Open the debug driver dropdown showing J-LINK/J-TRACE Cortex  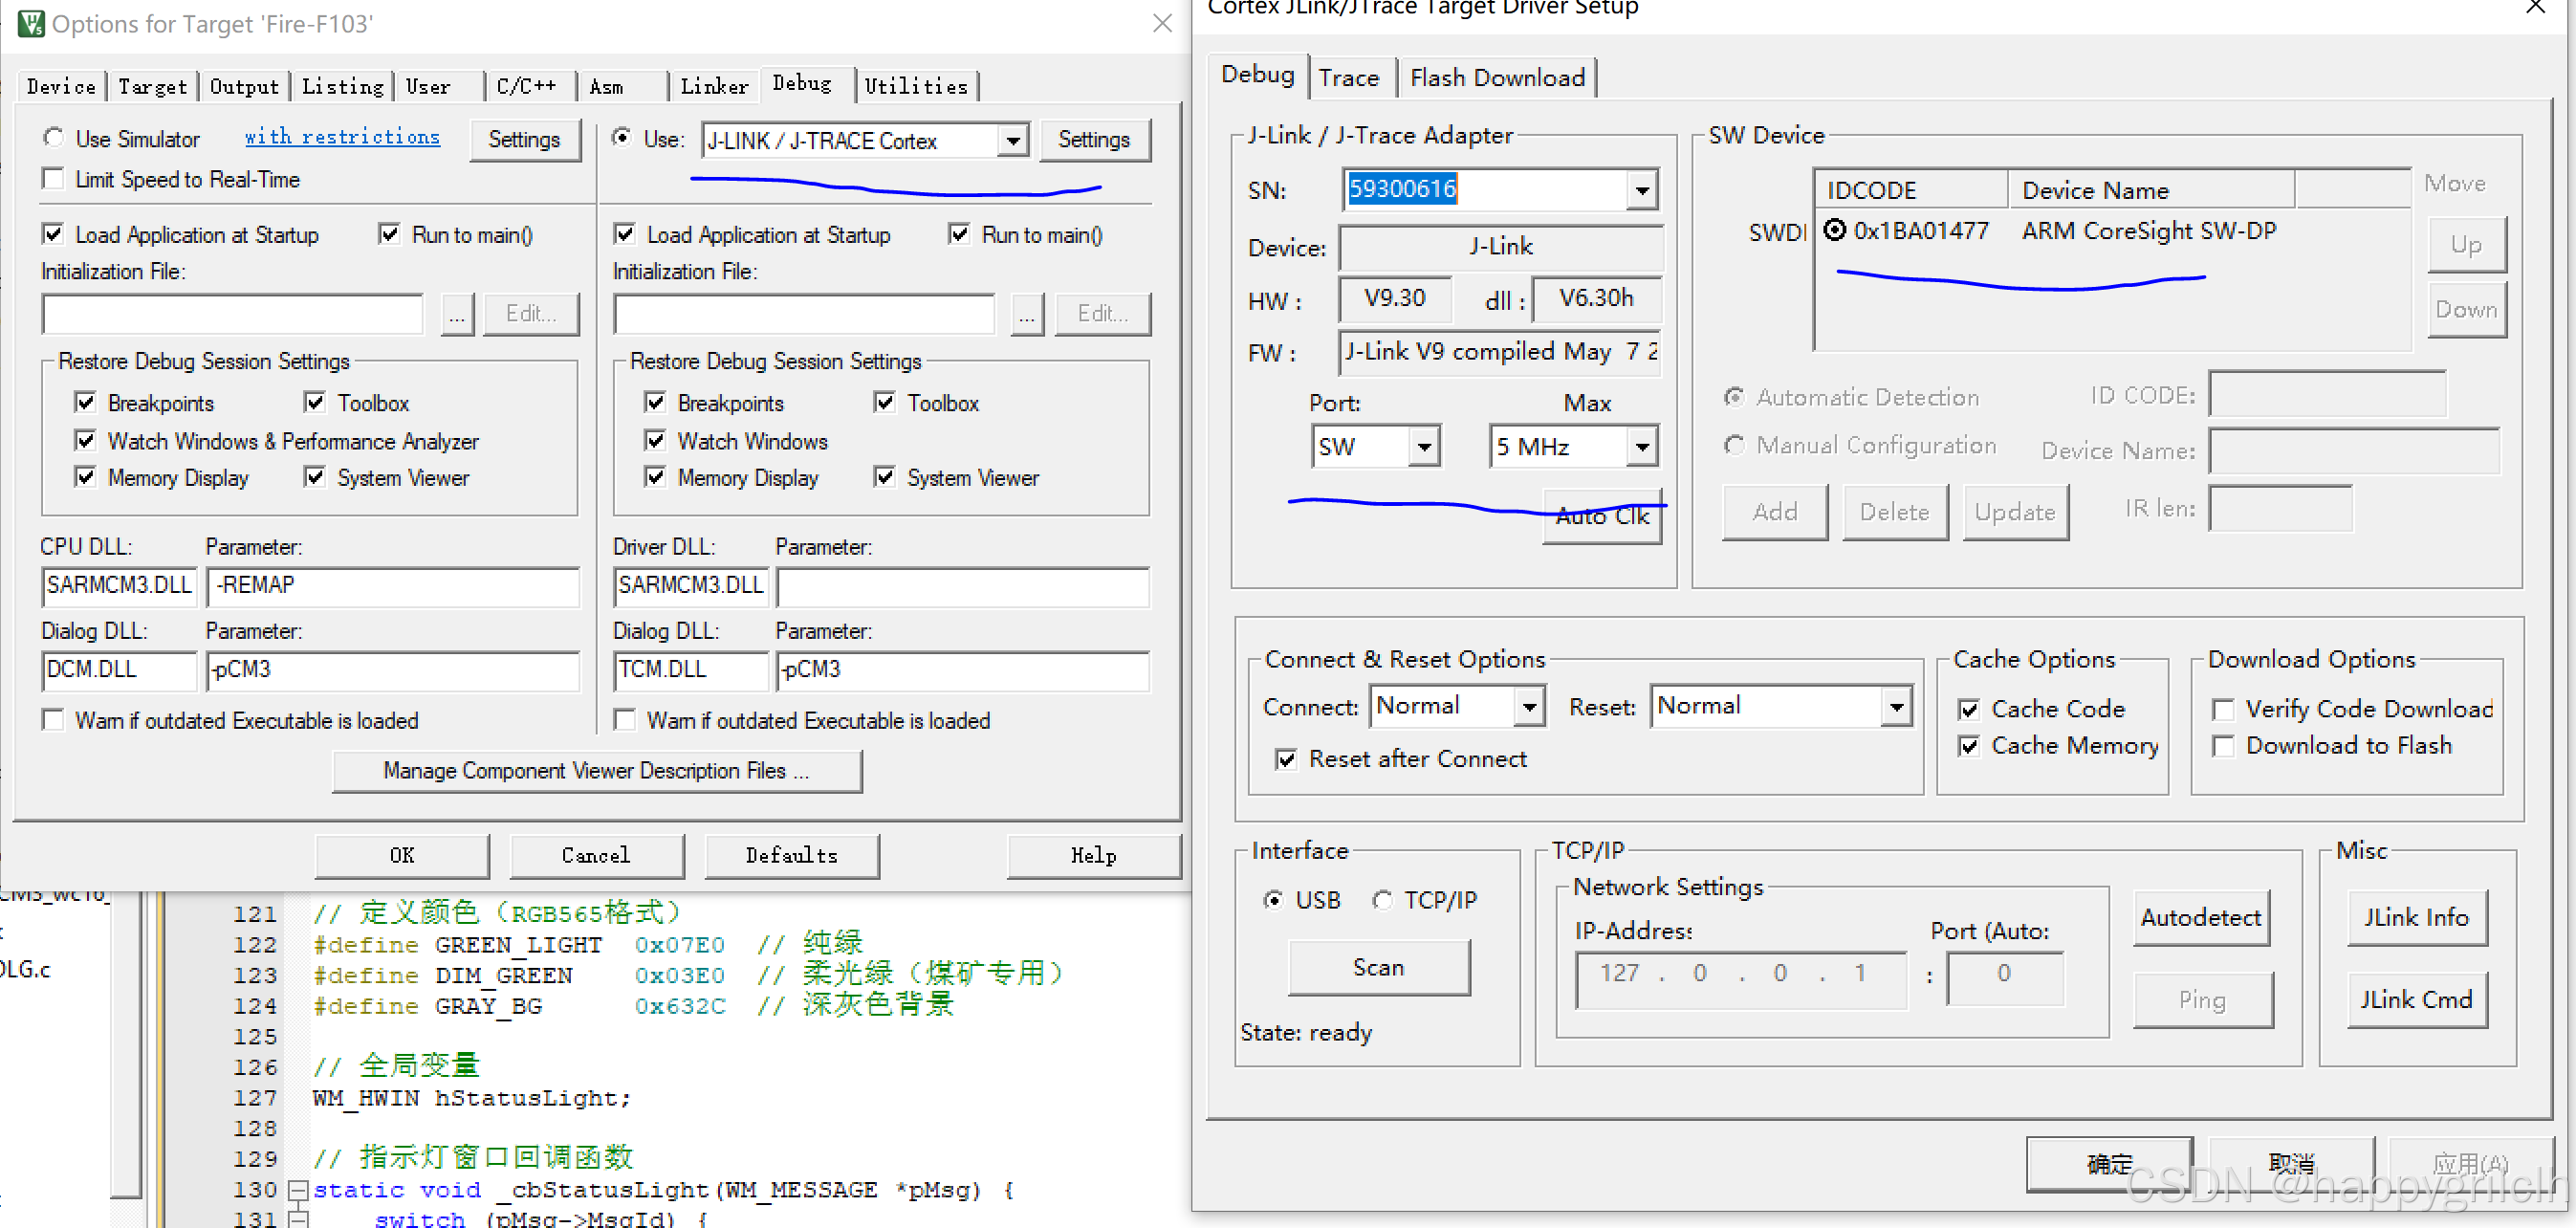pos(1014,140)
